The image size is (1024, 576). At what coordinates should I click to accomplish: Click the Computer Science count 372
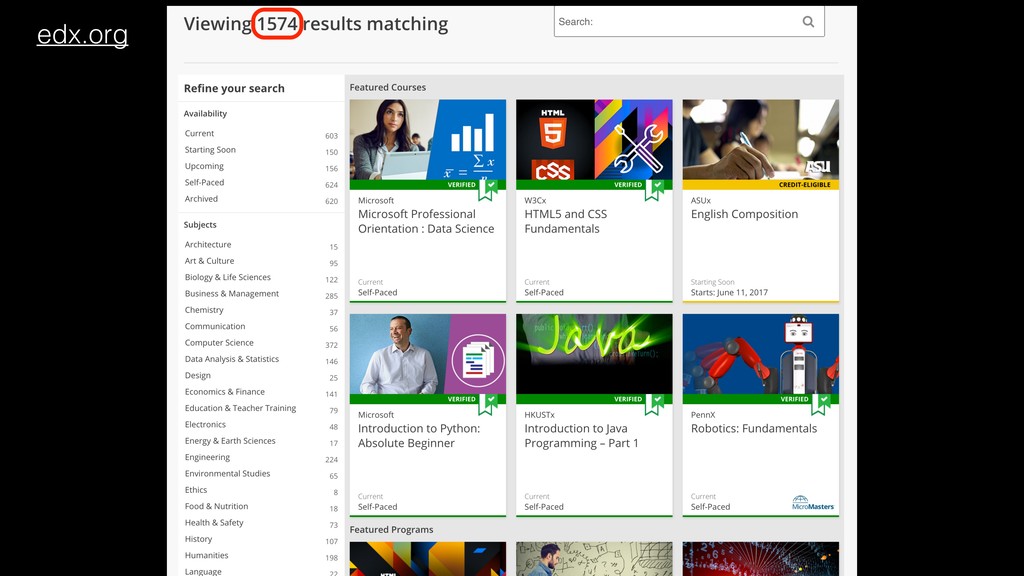(x=332, y=345)
